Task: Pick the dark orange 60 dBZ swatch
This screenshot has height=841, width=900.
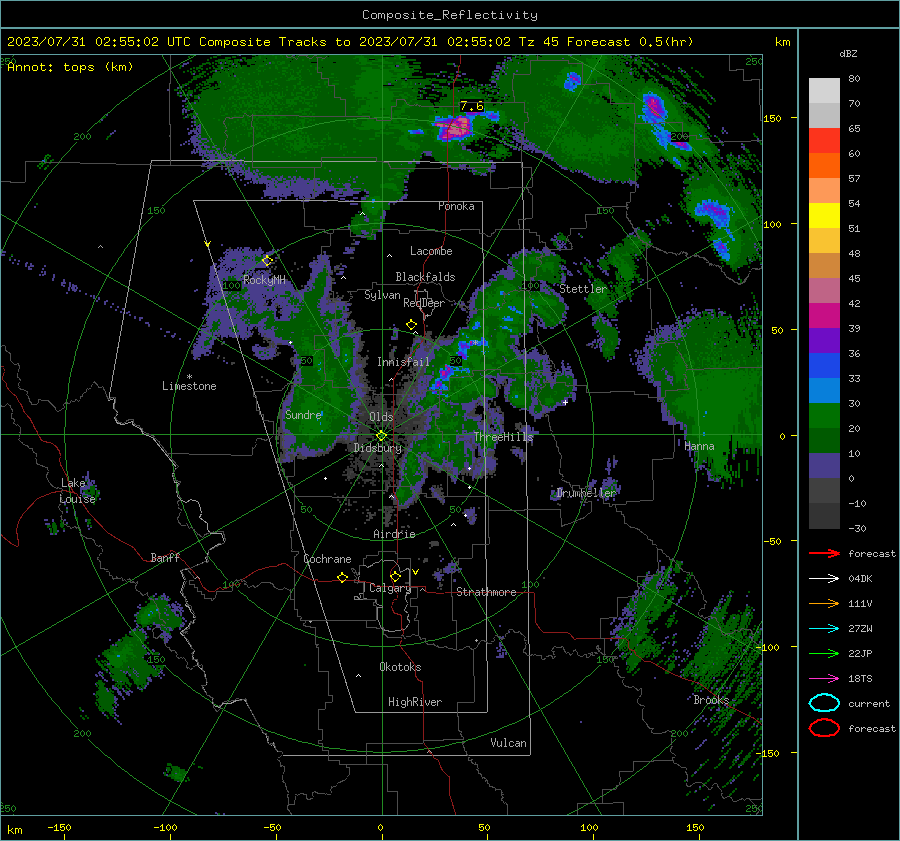Action: tap(824, 165)
